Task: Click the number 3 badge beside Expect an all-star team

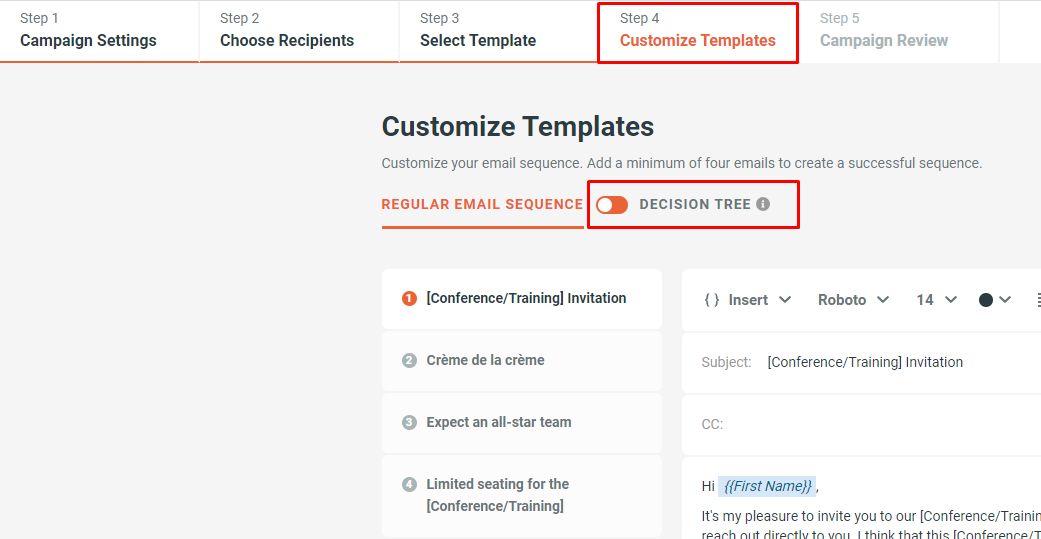Action: (409, 422)
